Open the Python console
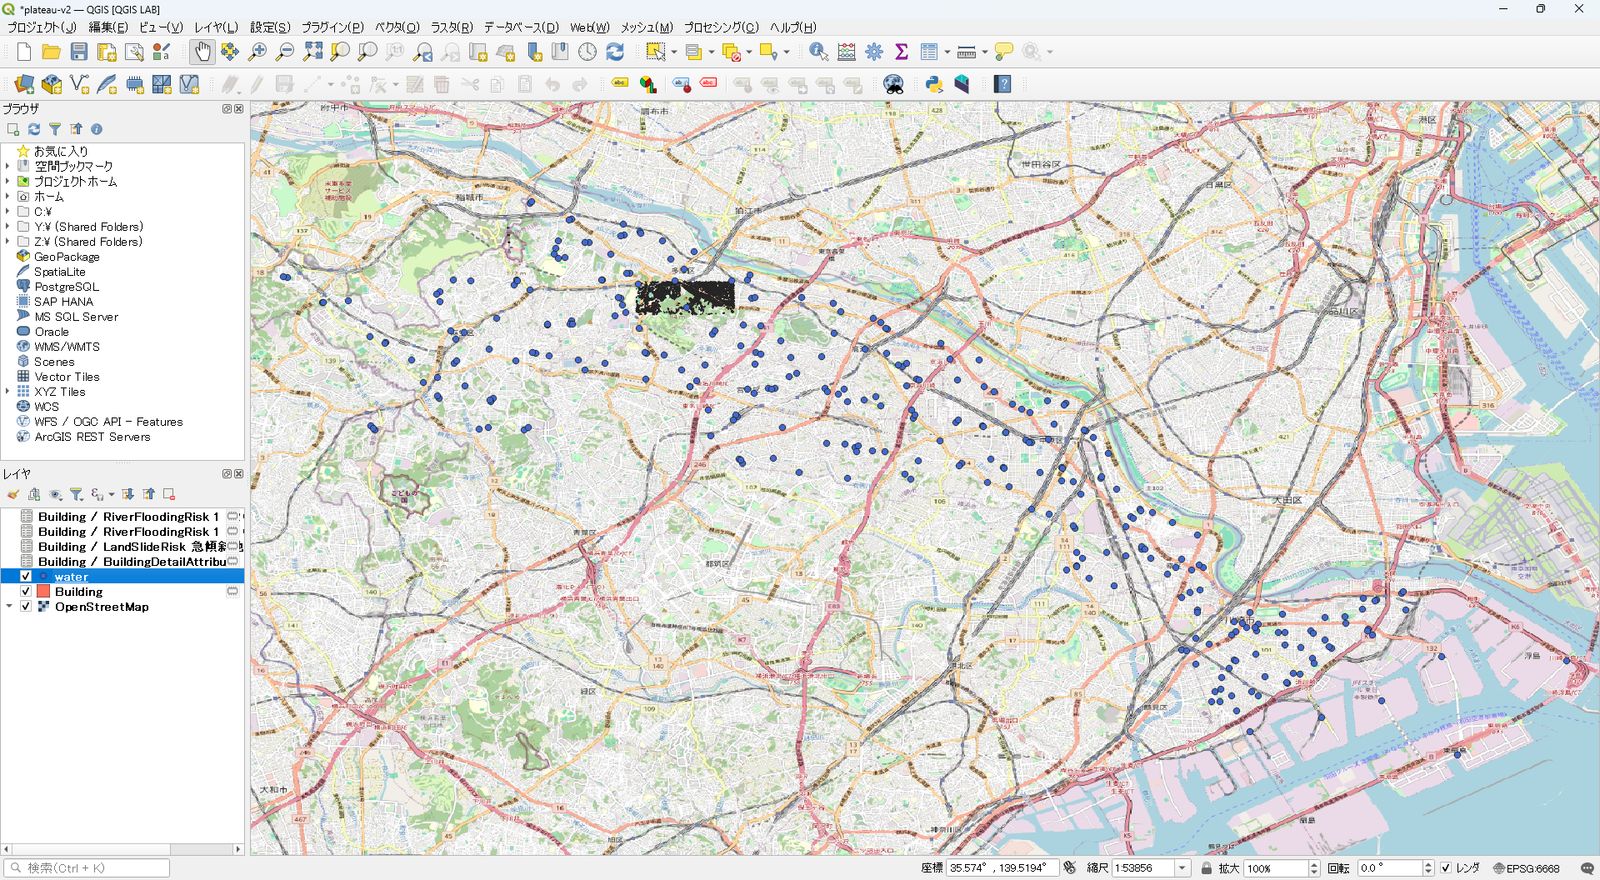 click(934, 84)
